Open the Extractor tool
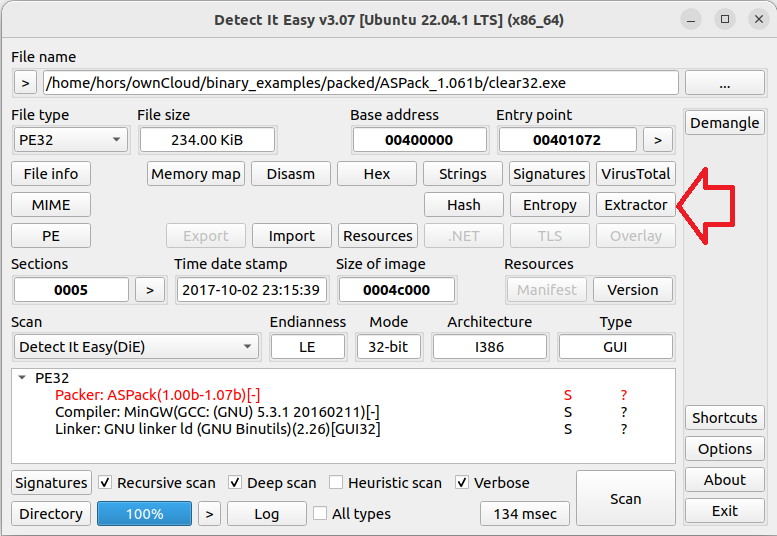Image resolution: width=777 pixels, height=536 pixels. (x=636, y=205)
